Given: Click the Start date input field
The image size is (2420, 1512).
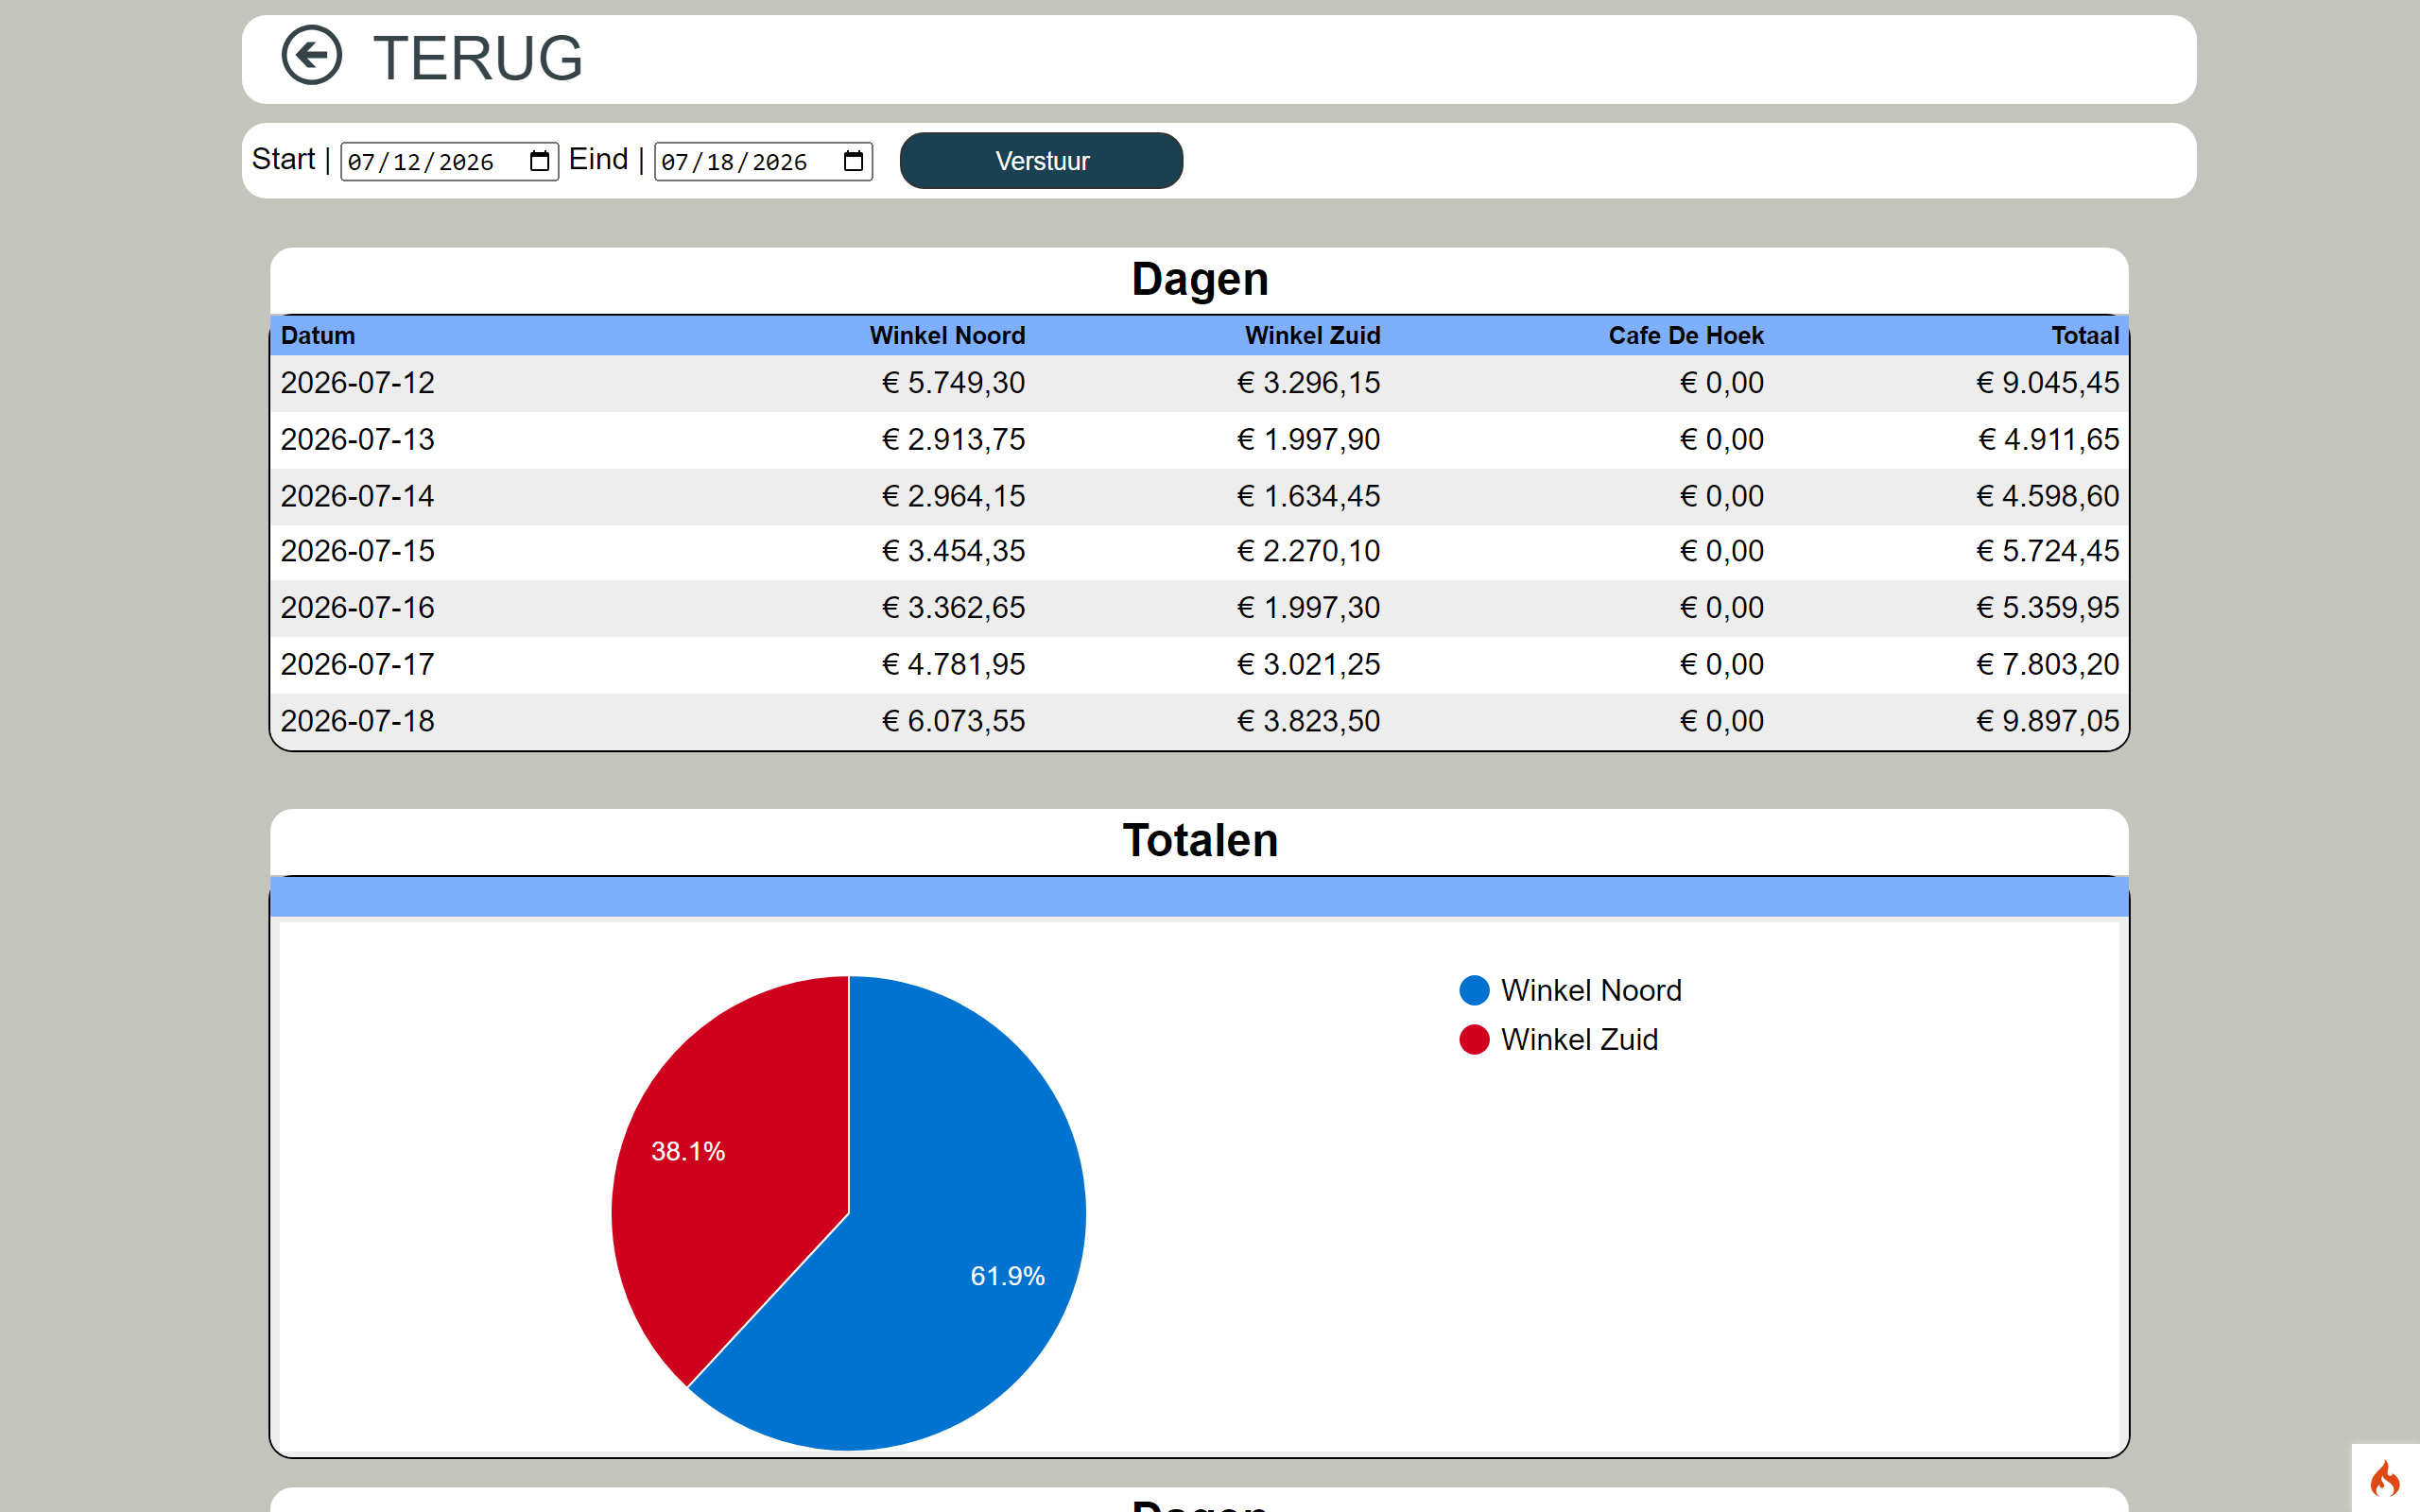Looking at the screenshot, I should [x=449, y=161].
